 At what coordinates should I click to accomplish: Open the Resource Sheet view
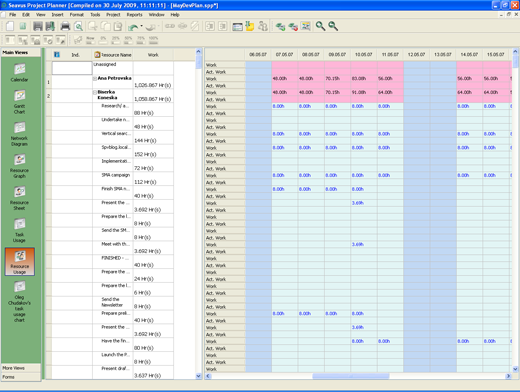tap(19, 198)
